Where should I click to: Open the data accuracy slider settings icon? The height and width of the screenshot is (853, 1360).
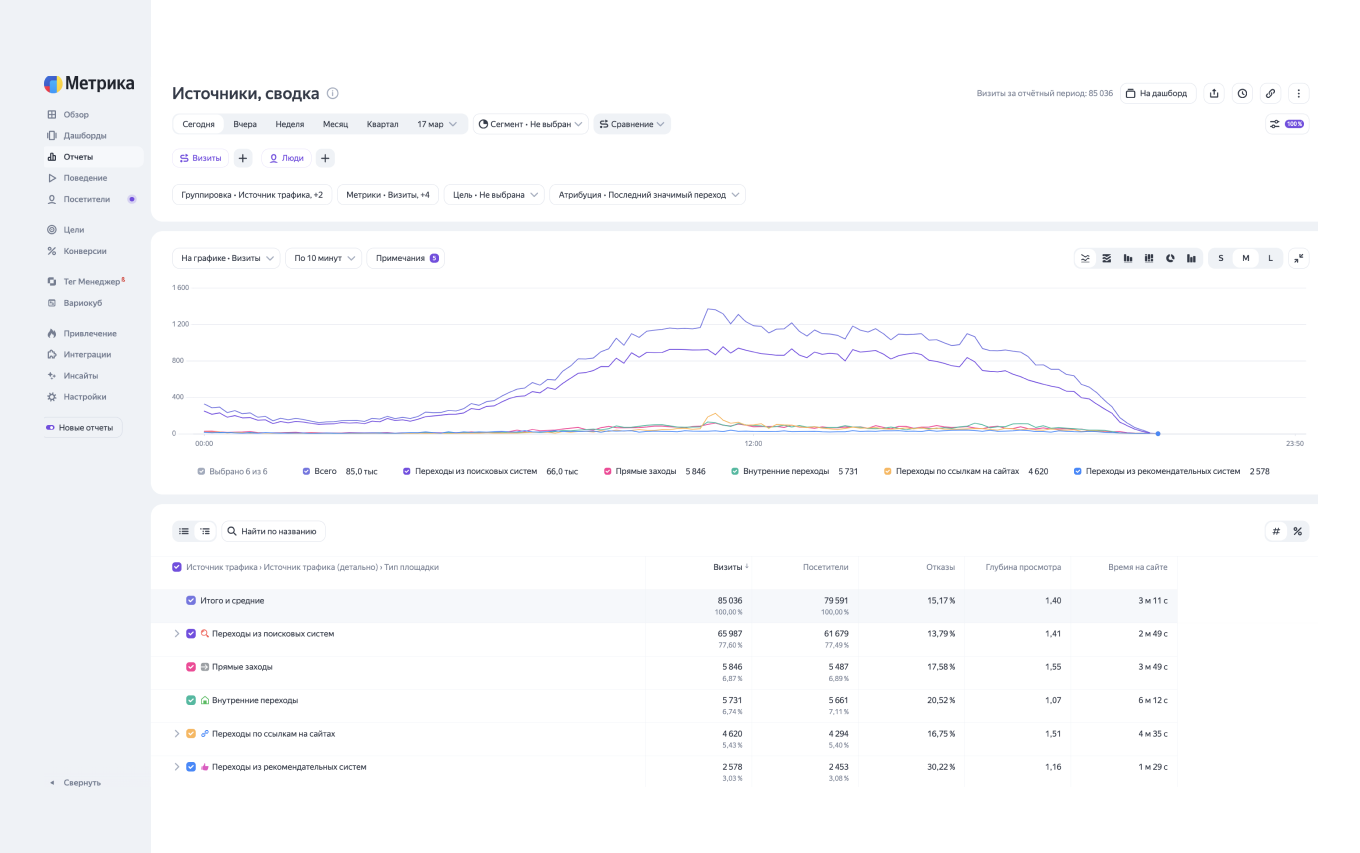1275,124
